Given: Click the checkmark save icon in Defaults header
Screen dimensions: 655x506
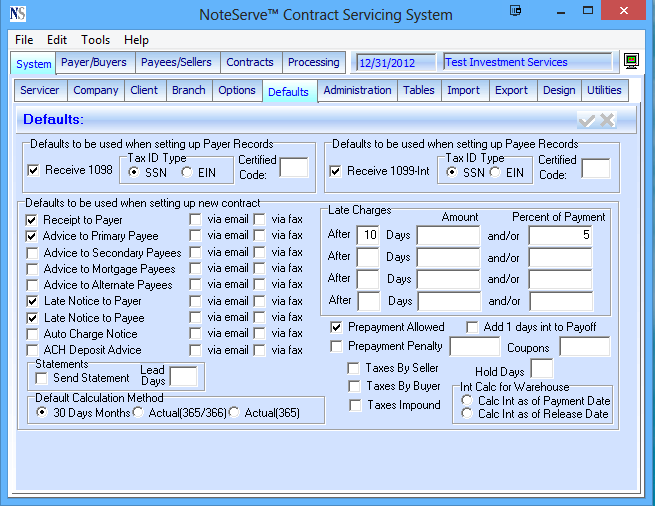Looking at the screenshot, I should 587,120.
